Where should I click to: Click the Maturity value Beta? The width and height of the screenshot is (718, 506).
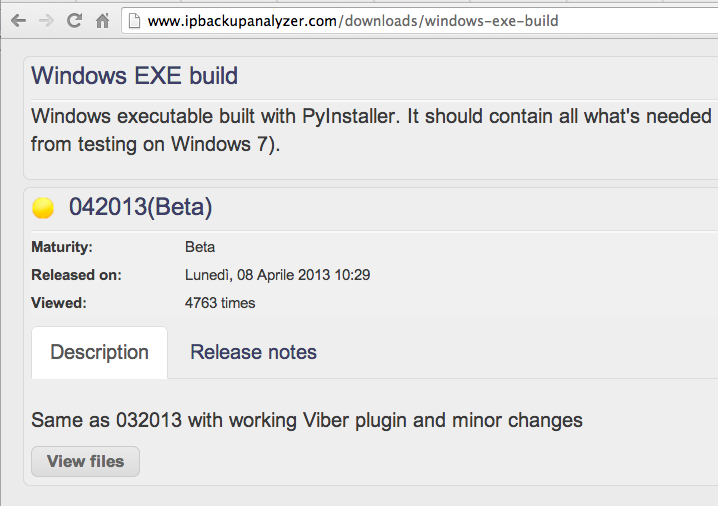(200, 247)
